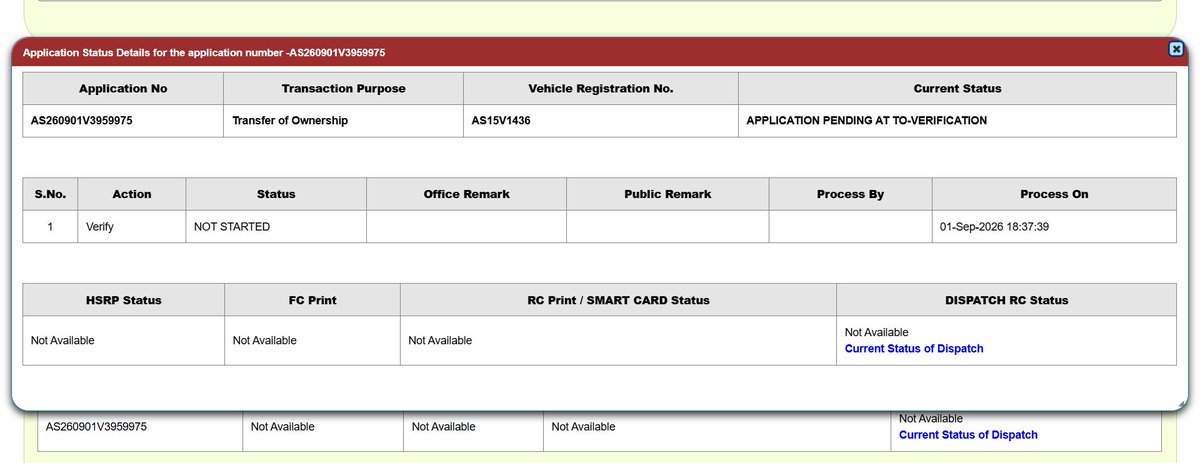This screenshot has width=1200, height=463.
Task: Click RC Print / SMART CARD Status header
Action: [618, 300]
